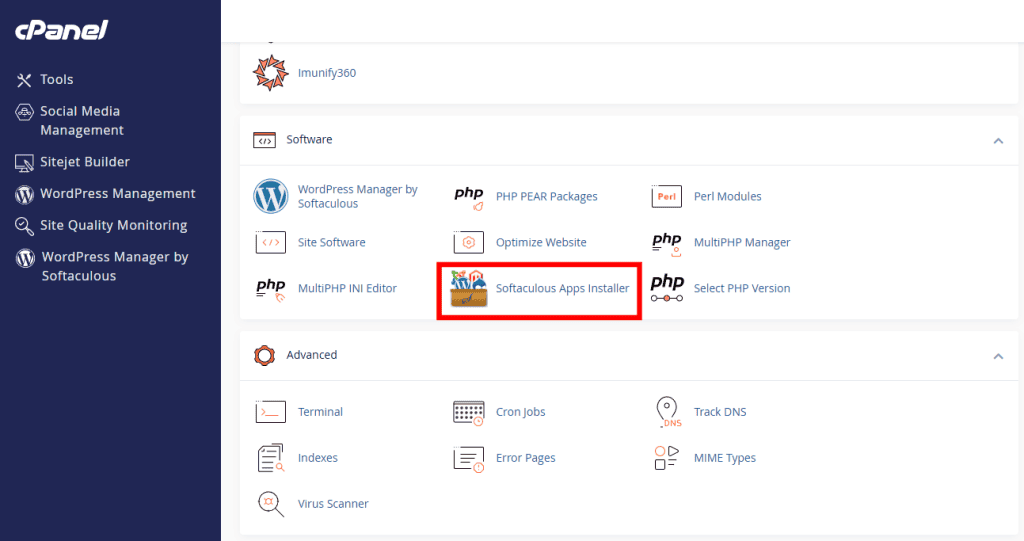Launch Softaculous Apps Installer link
Viewport: 1024px width, 541px height.
562,288
